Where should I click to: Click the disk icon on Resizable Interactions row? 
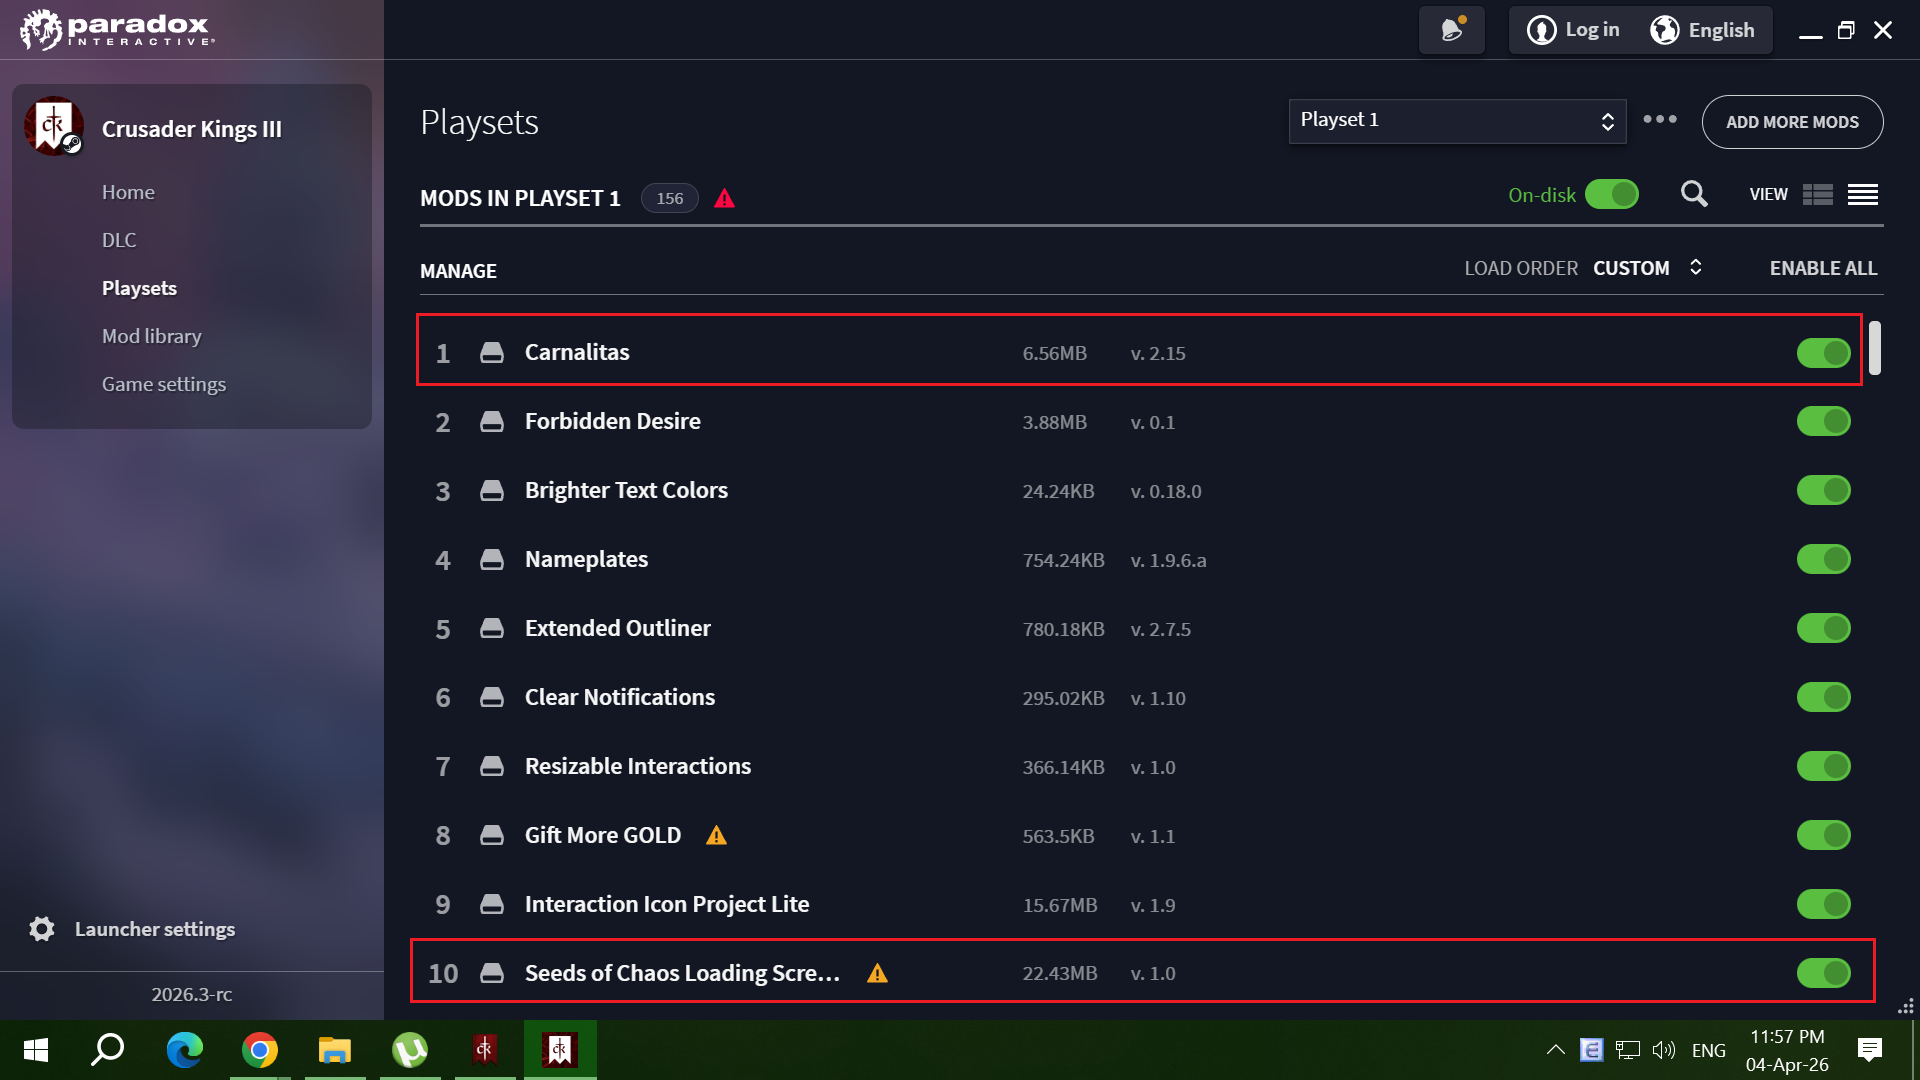pos(492,766)
